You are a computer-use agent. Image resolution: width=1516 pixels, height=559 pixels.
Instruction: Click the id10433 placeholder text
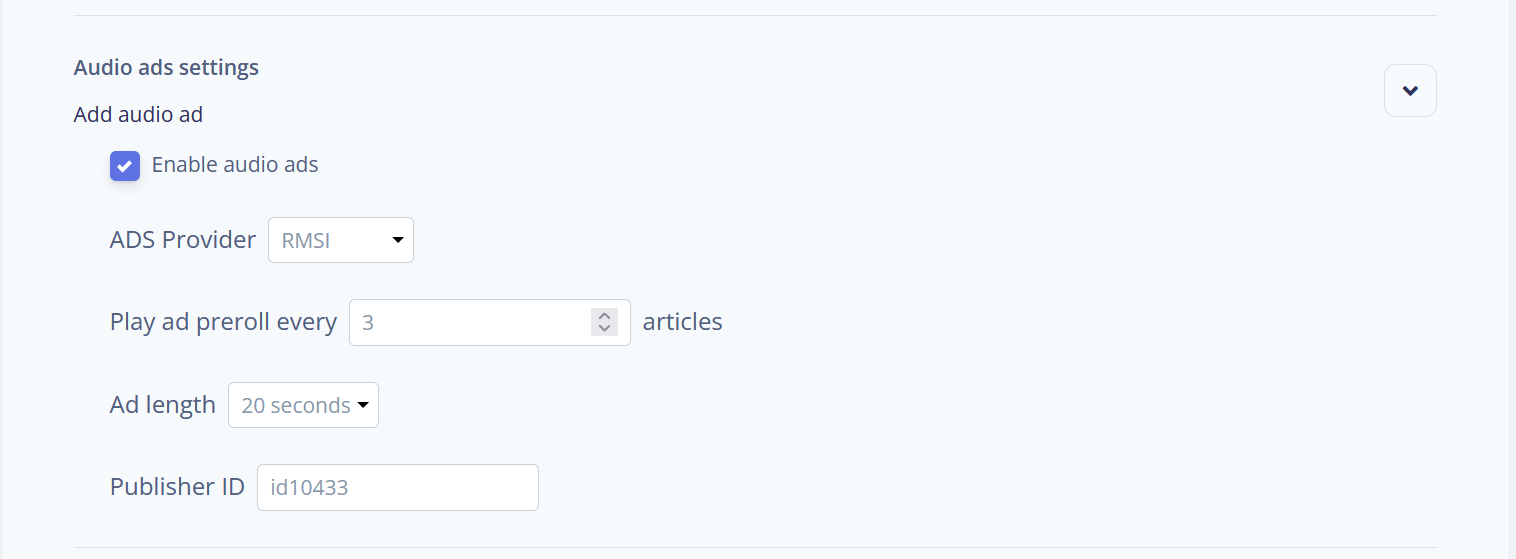pos(309,488)
